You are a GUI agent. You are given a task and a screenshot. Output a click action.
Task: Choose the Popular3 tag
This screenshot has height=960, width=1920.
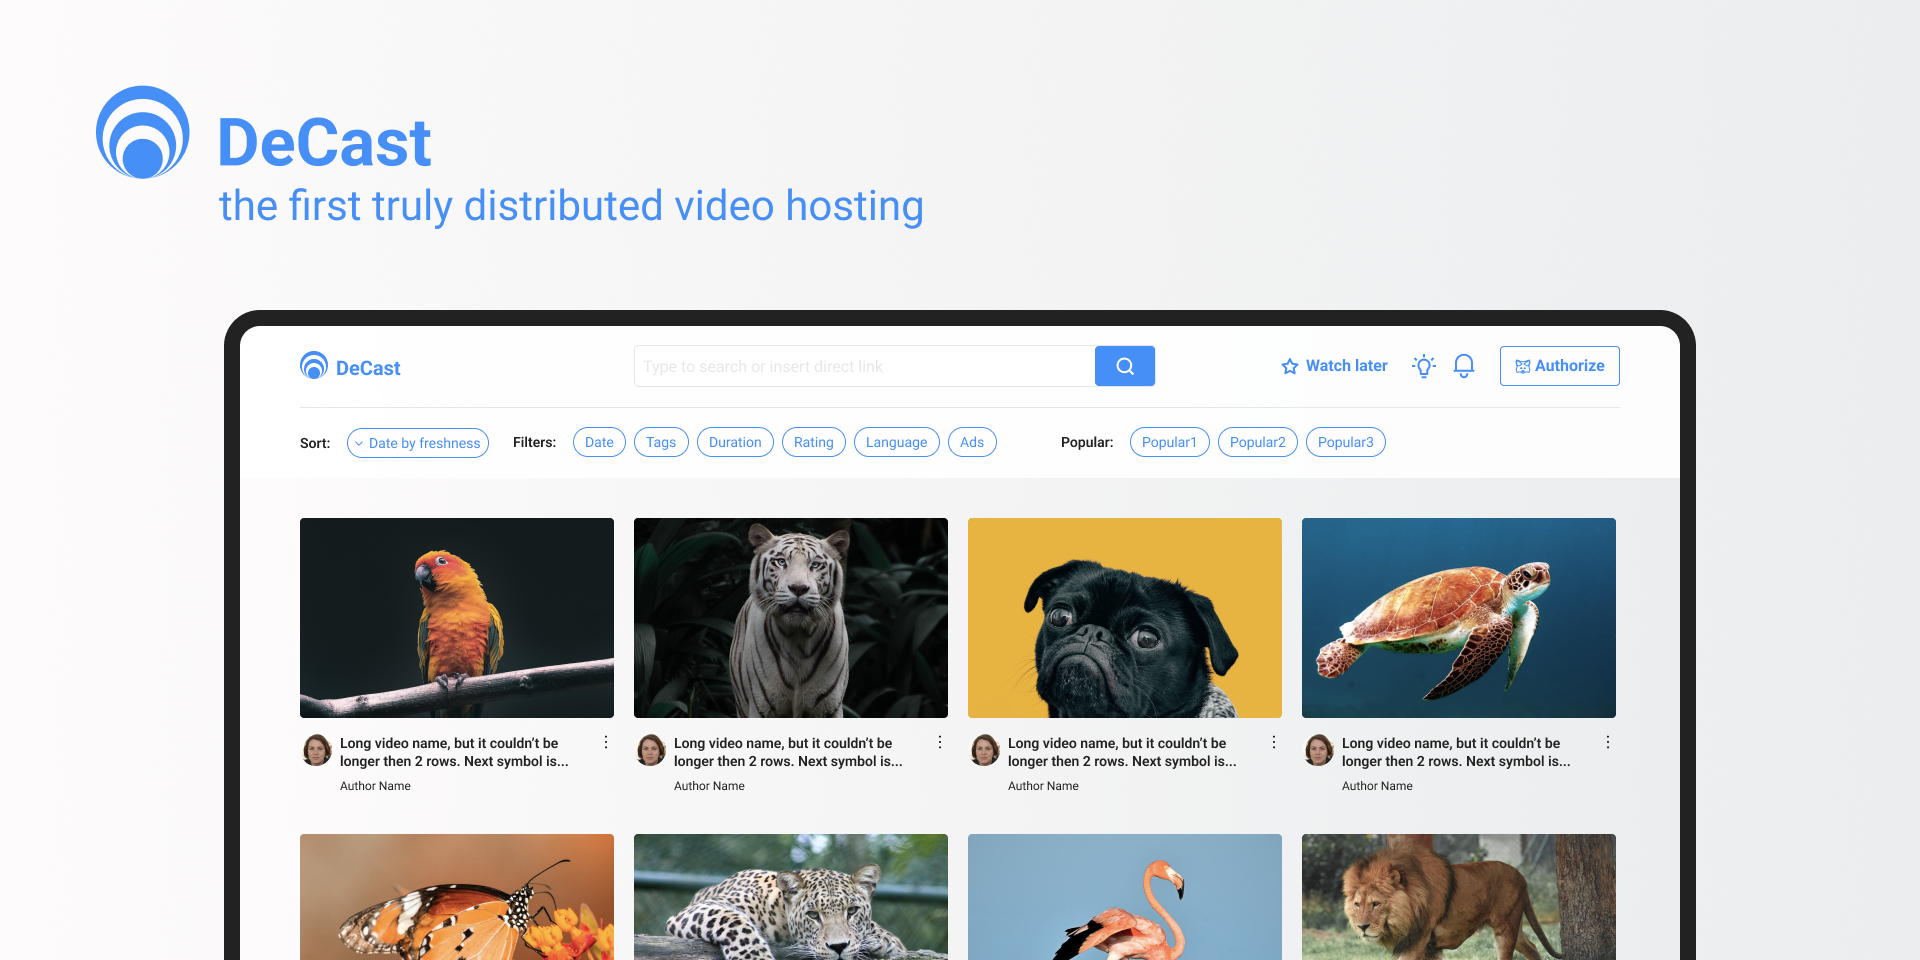[x=1346, y=442]
